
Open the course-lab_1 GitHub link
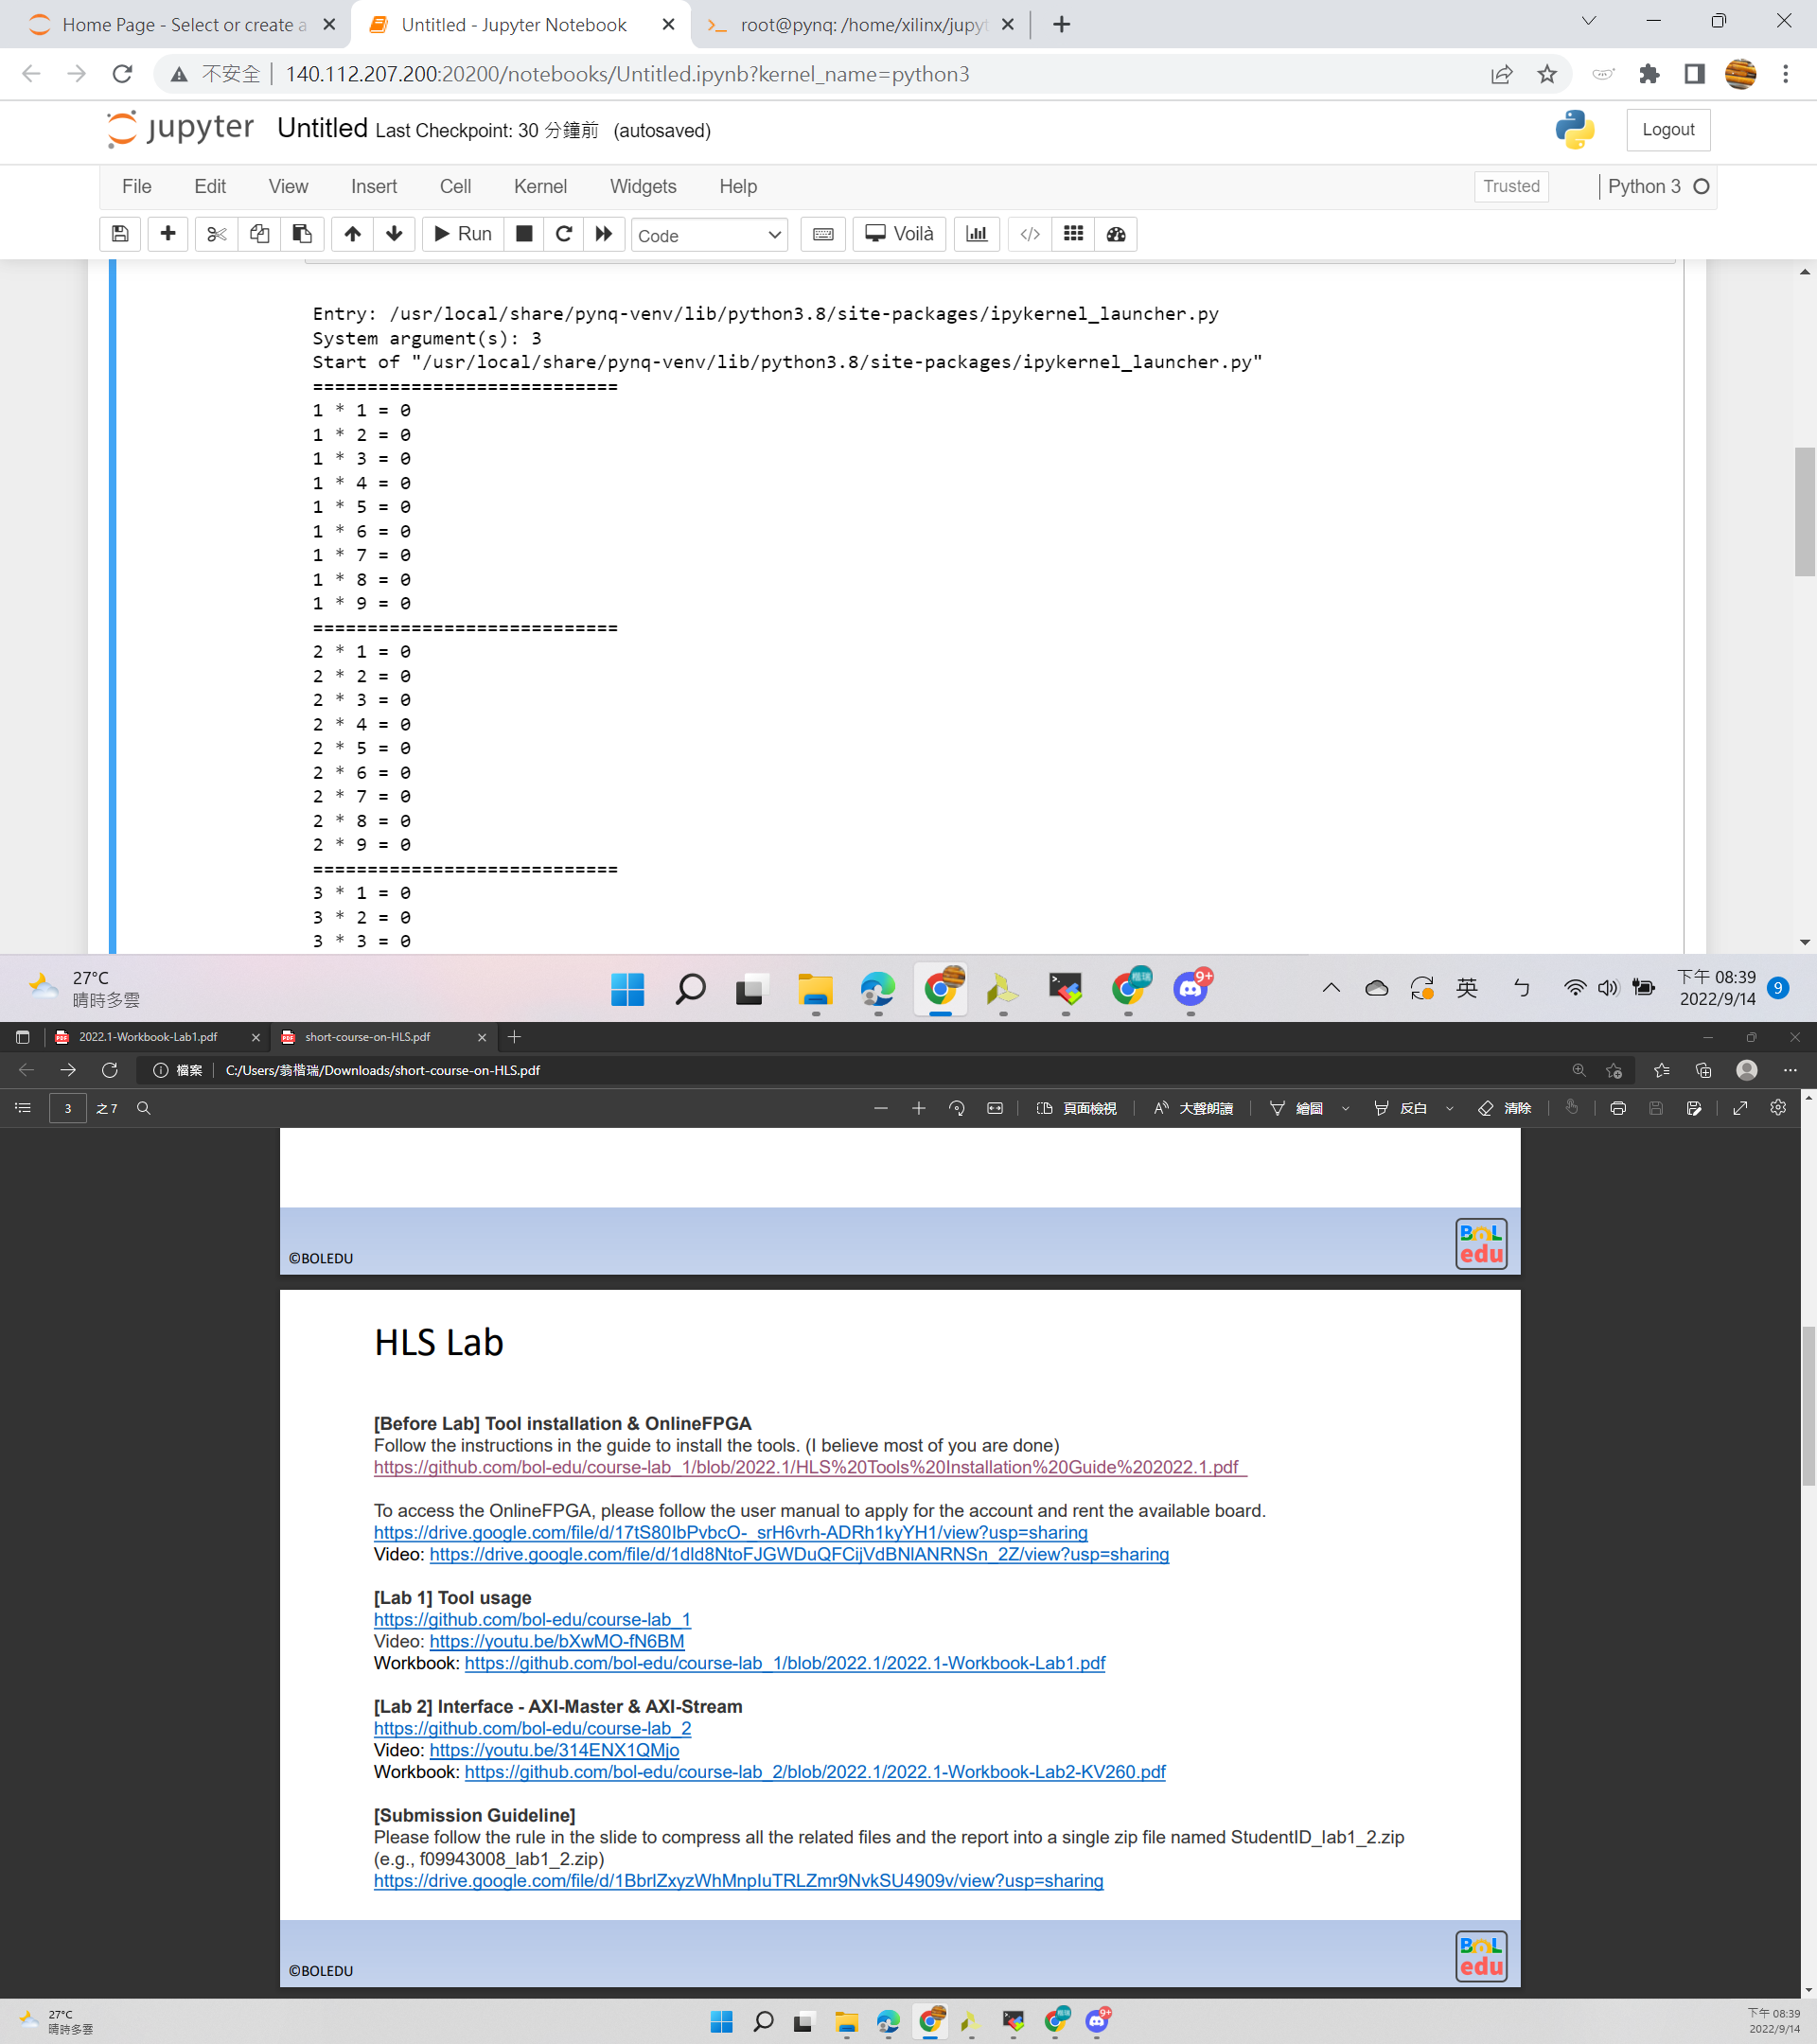[x=531, y=1619]
